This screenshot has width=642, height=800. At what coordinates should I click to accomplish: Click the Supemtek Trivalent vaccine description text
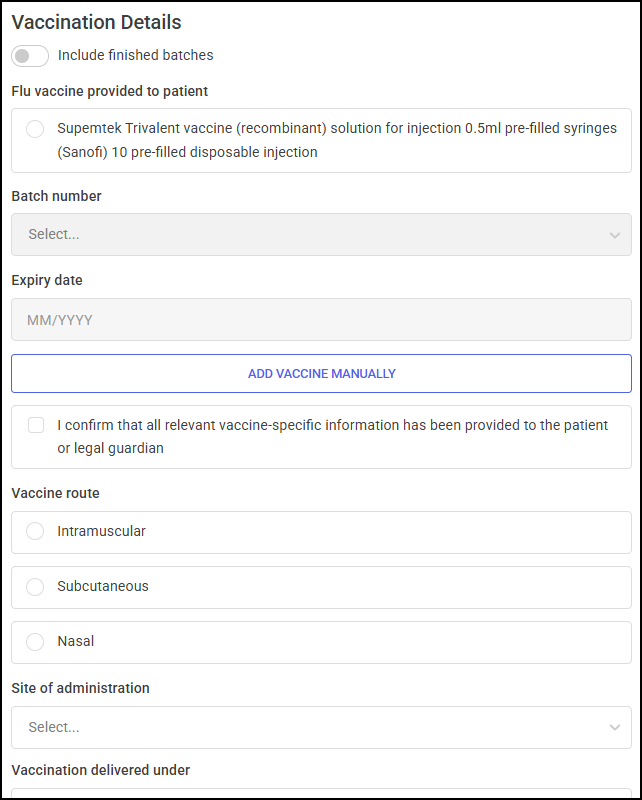click(337, 140)
